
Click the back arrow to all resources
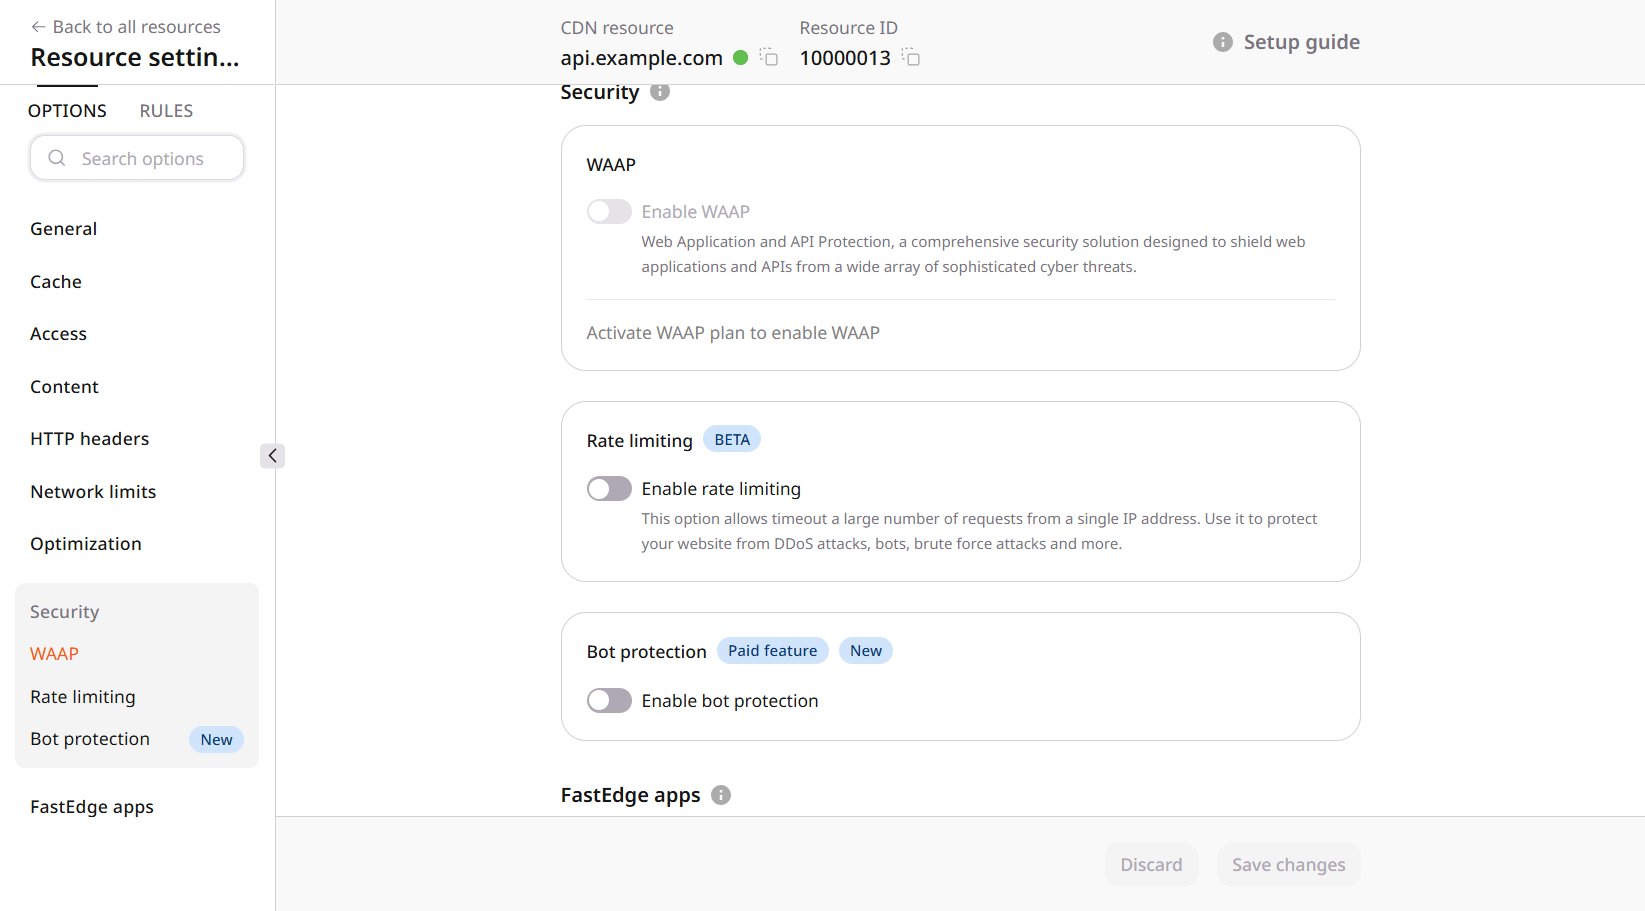[38, 27]
